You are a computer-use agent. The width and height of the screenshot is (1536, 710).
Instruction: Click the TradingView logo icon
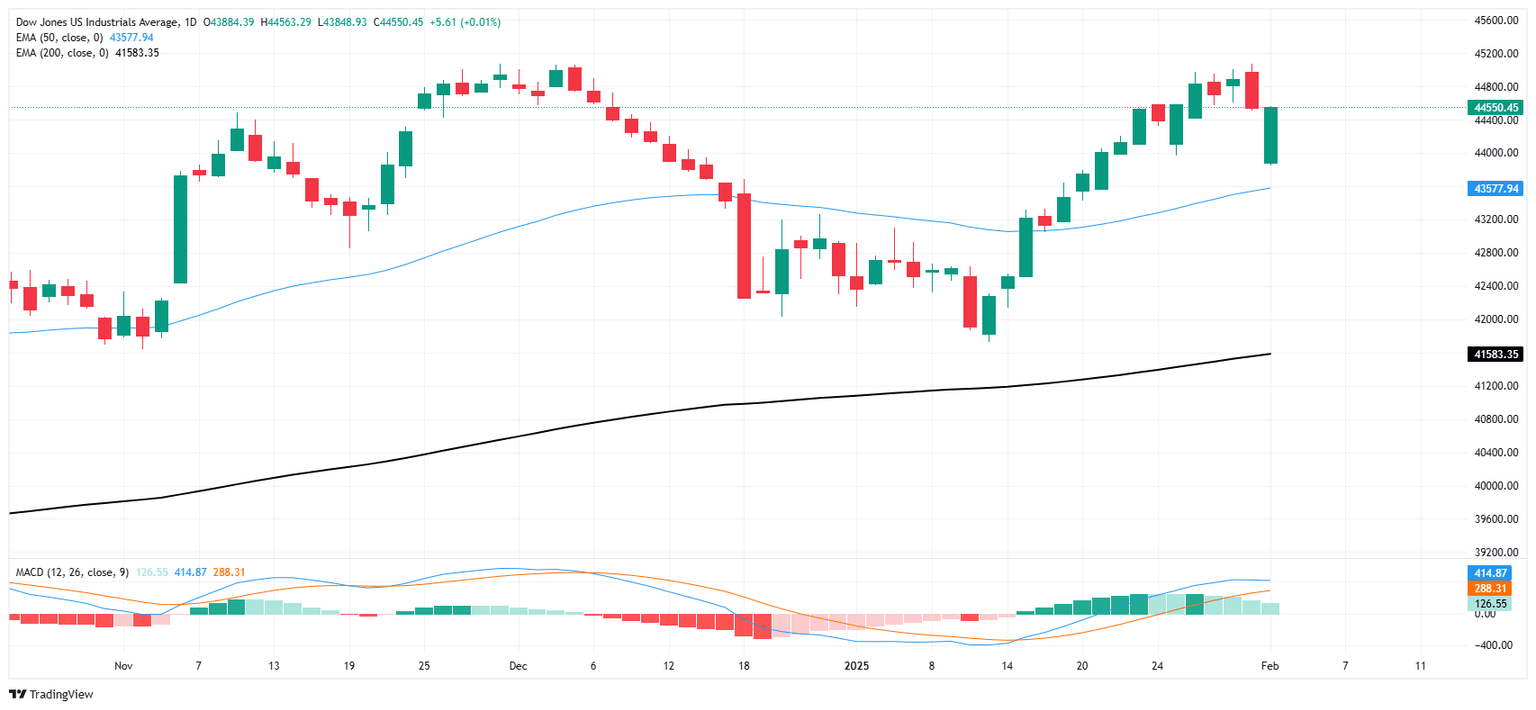[x=17, y=694]
